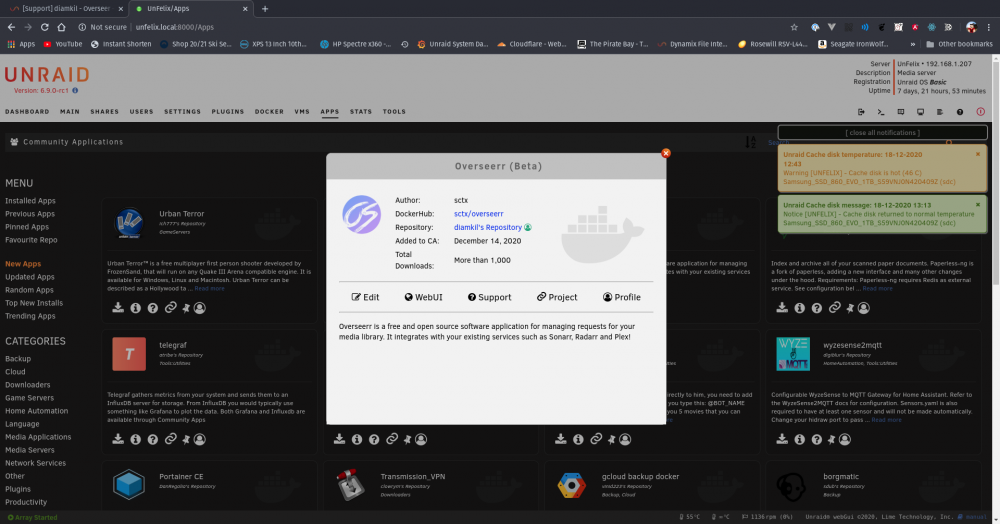Click the help question mark icon in header

[960, 112]
